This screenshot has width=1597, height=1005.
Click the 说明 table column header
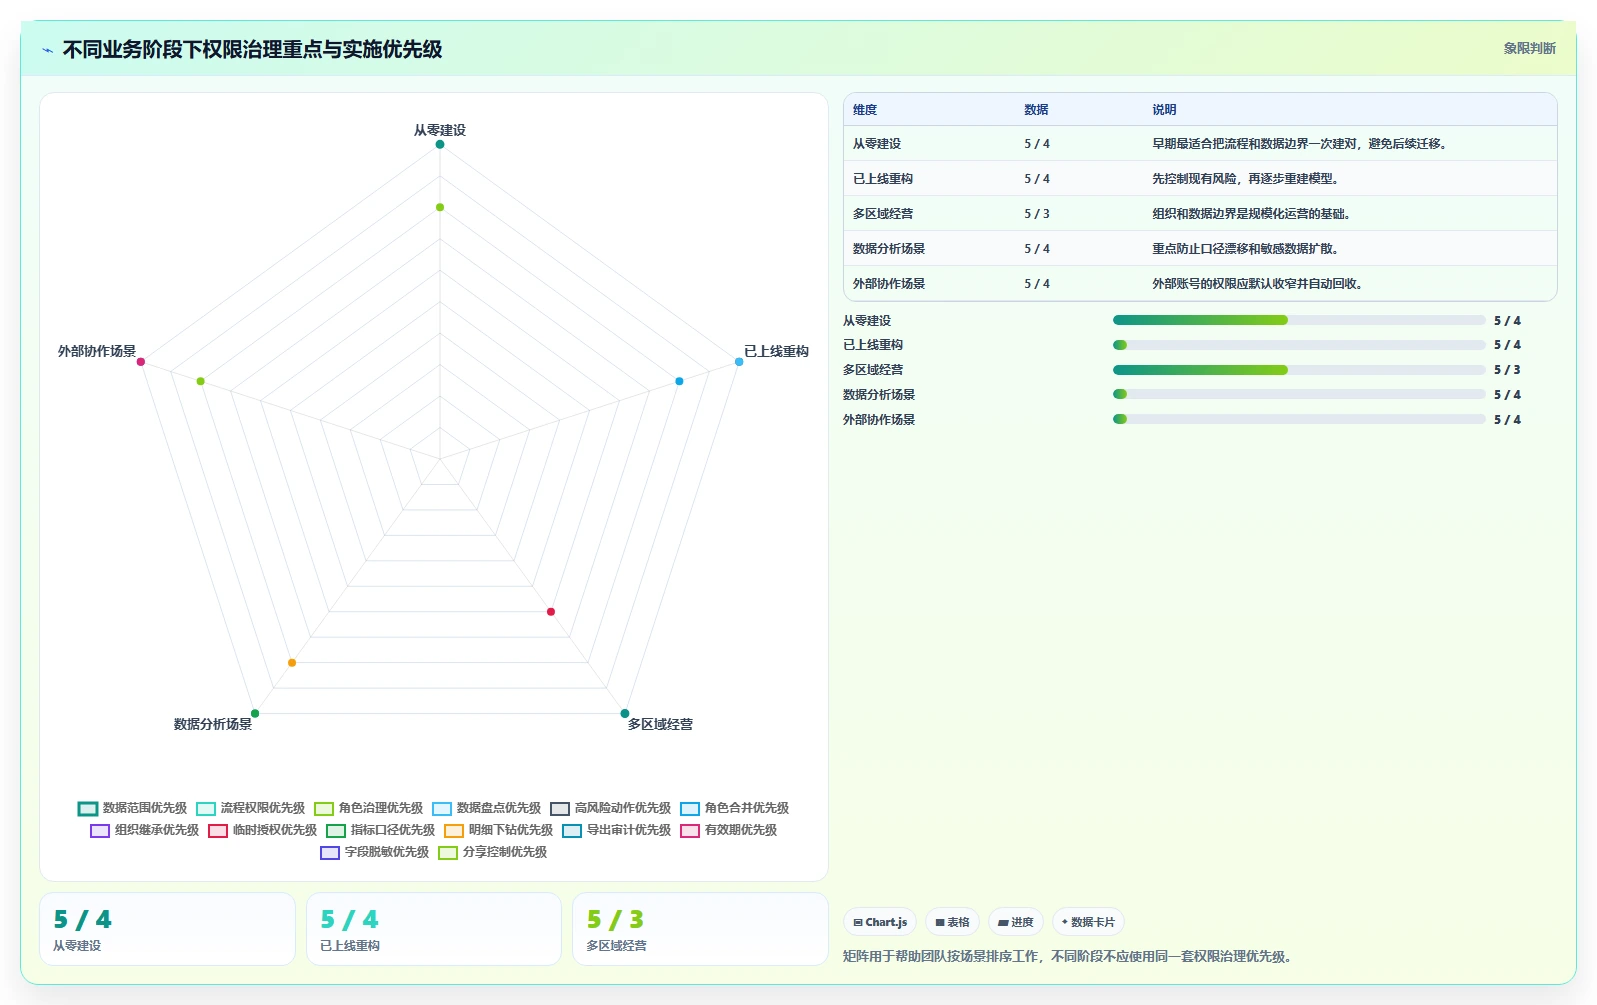(1164, 110)
